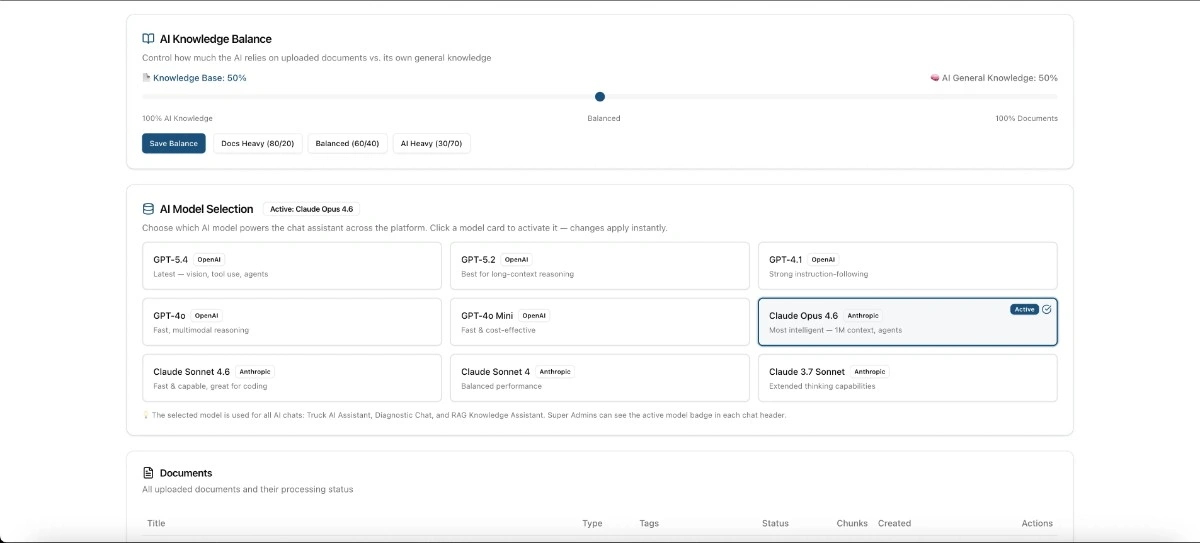Image resolution: width=1200 pixels, height=543 pixels.
Task: Click the Chunks column header
Action: pos(852,523)
